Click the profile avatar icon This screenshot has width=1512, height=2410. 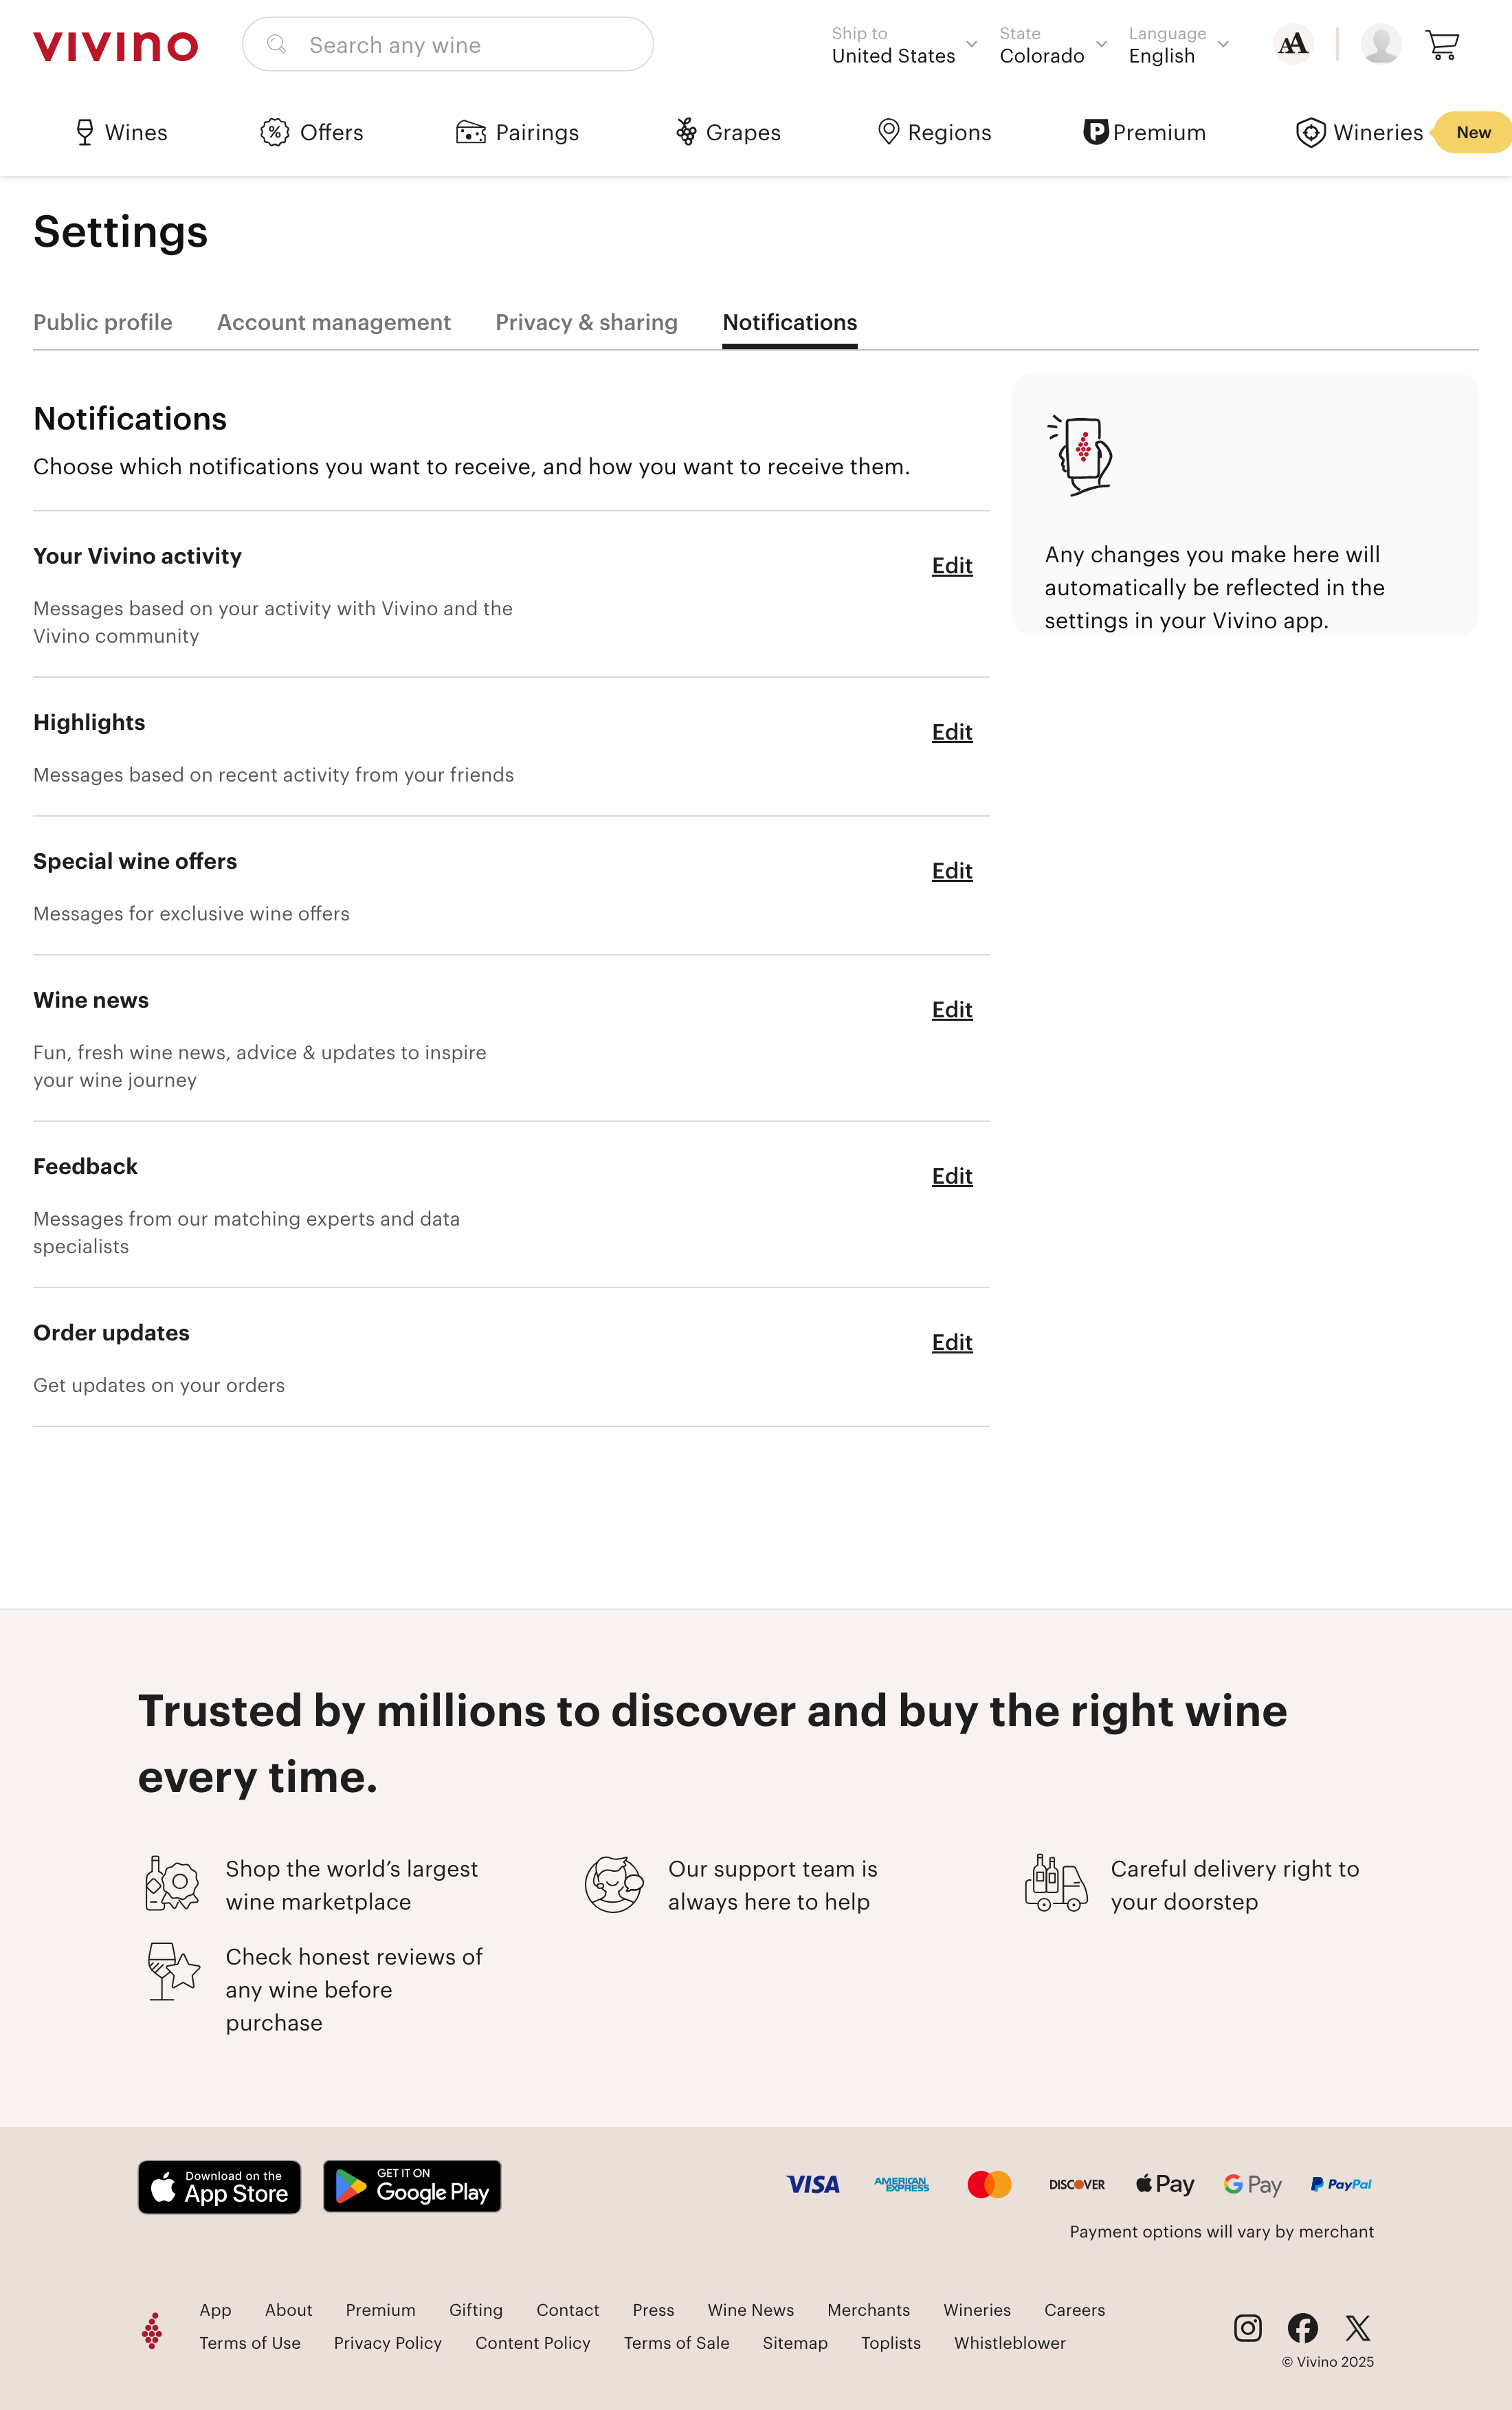coord(1381,44)
